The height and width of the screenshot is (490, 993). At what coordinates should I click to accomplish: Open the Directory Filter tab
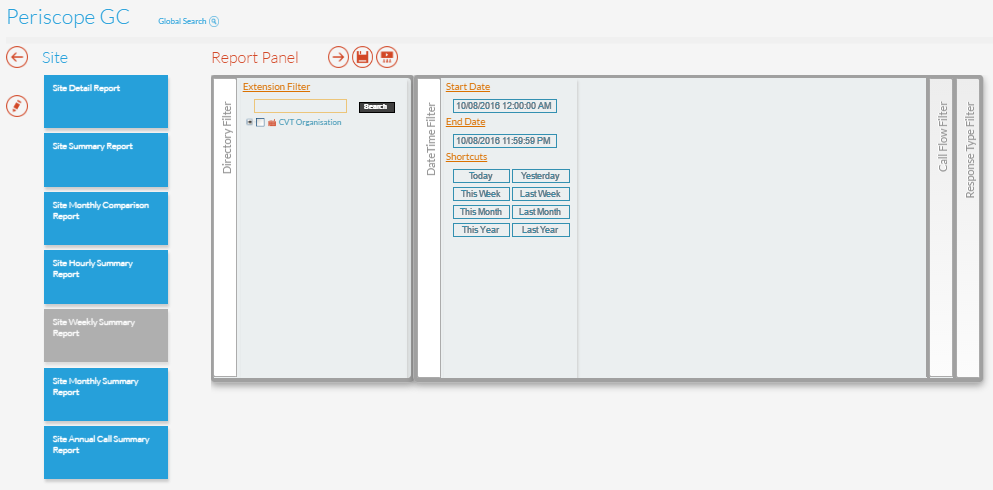(x=225, y=228)
